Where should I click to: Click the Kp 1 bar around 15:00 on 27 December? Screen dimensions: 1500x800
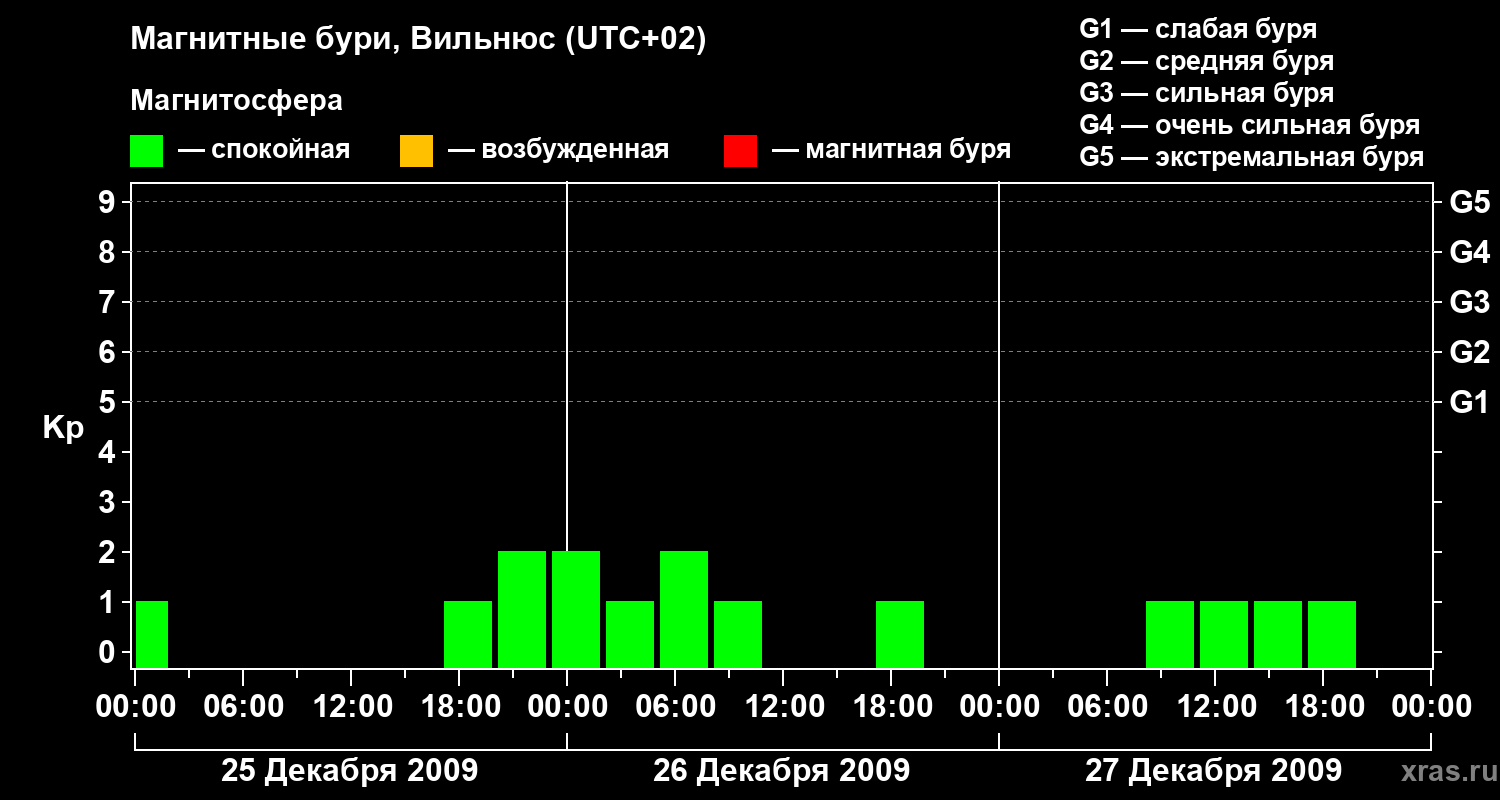[x=1278, y=634]
